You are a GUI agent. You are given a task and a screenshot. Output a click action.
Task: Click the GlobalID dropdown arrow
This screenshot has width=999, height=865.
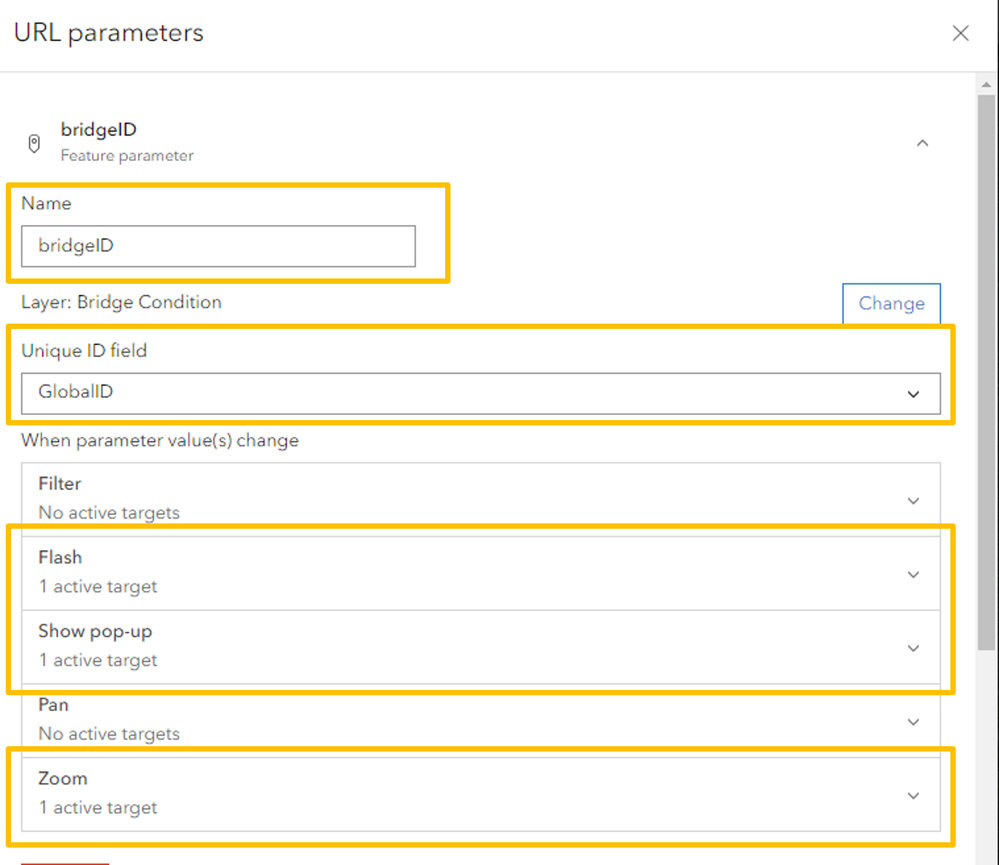[x=912, y=394]
